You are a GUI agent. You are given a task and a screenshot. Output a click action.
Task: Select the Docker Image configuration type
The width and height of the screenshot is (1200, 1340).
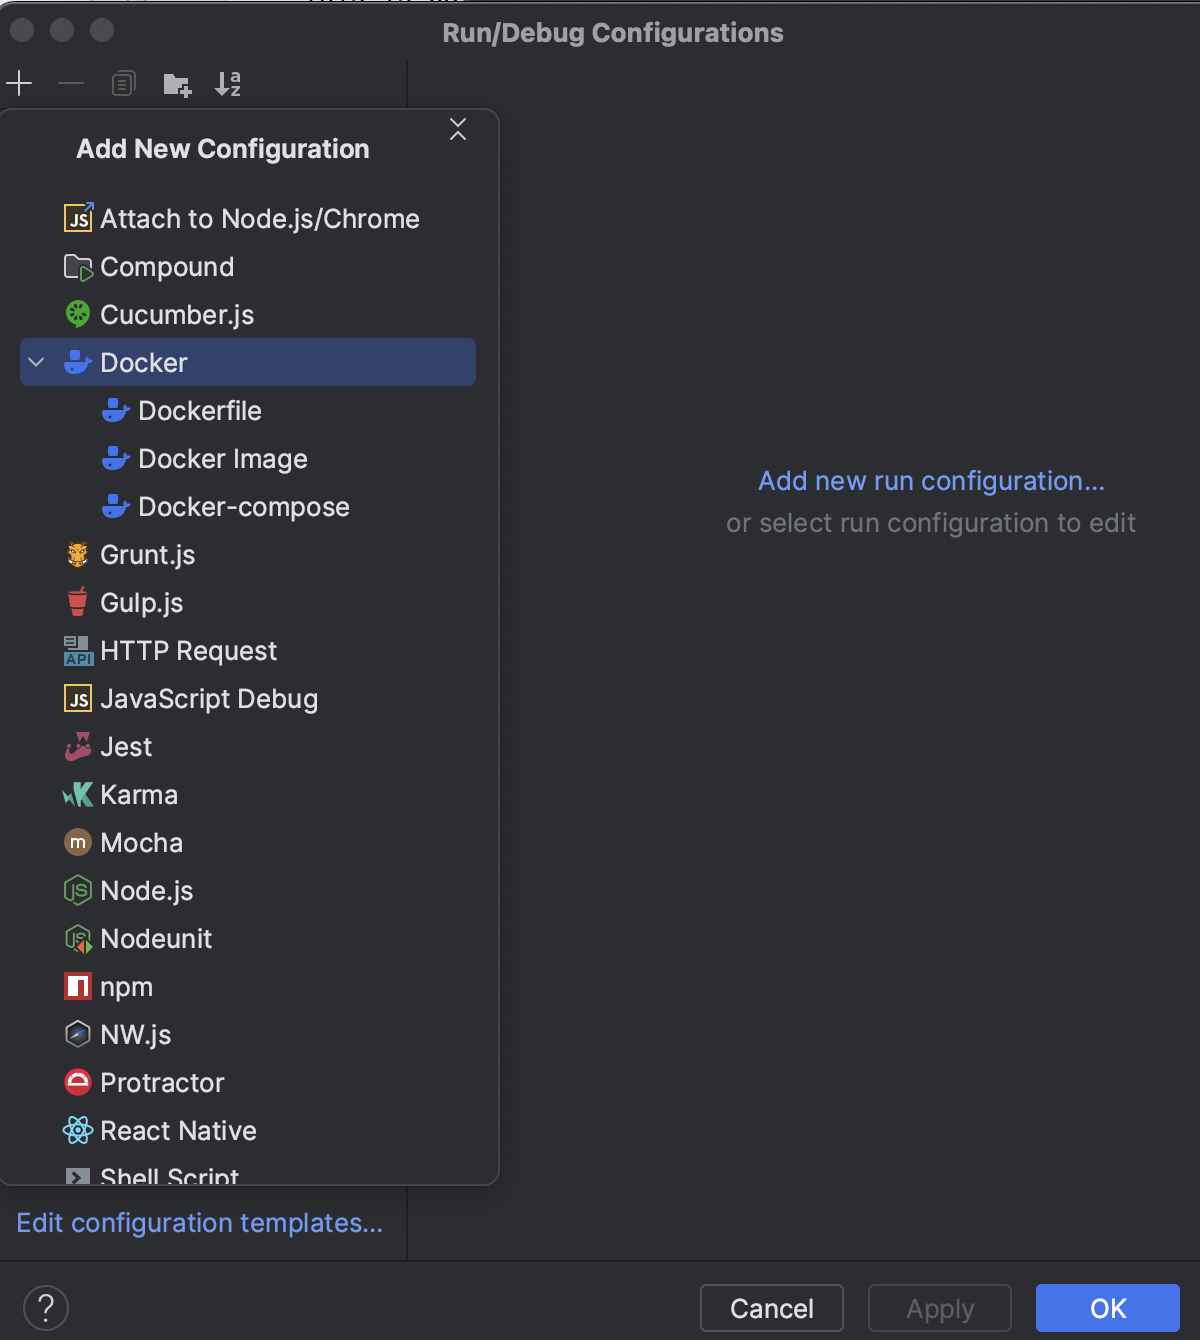[x=223, y=458]
